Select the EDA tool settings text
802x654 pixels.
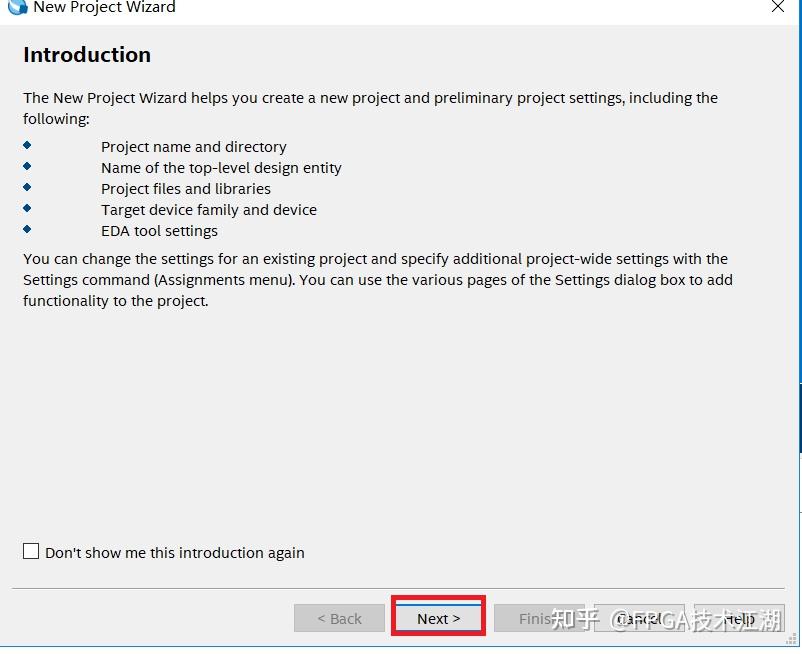pyautogui.click(x=159, y=231)
